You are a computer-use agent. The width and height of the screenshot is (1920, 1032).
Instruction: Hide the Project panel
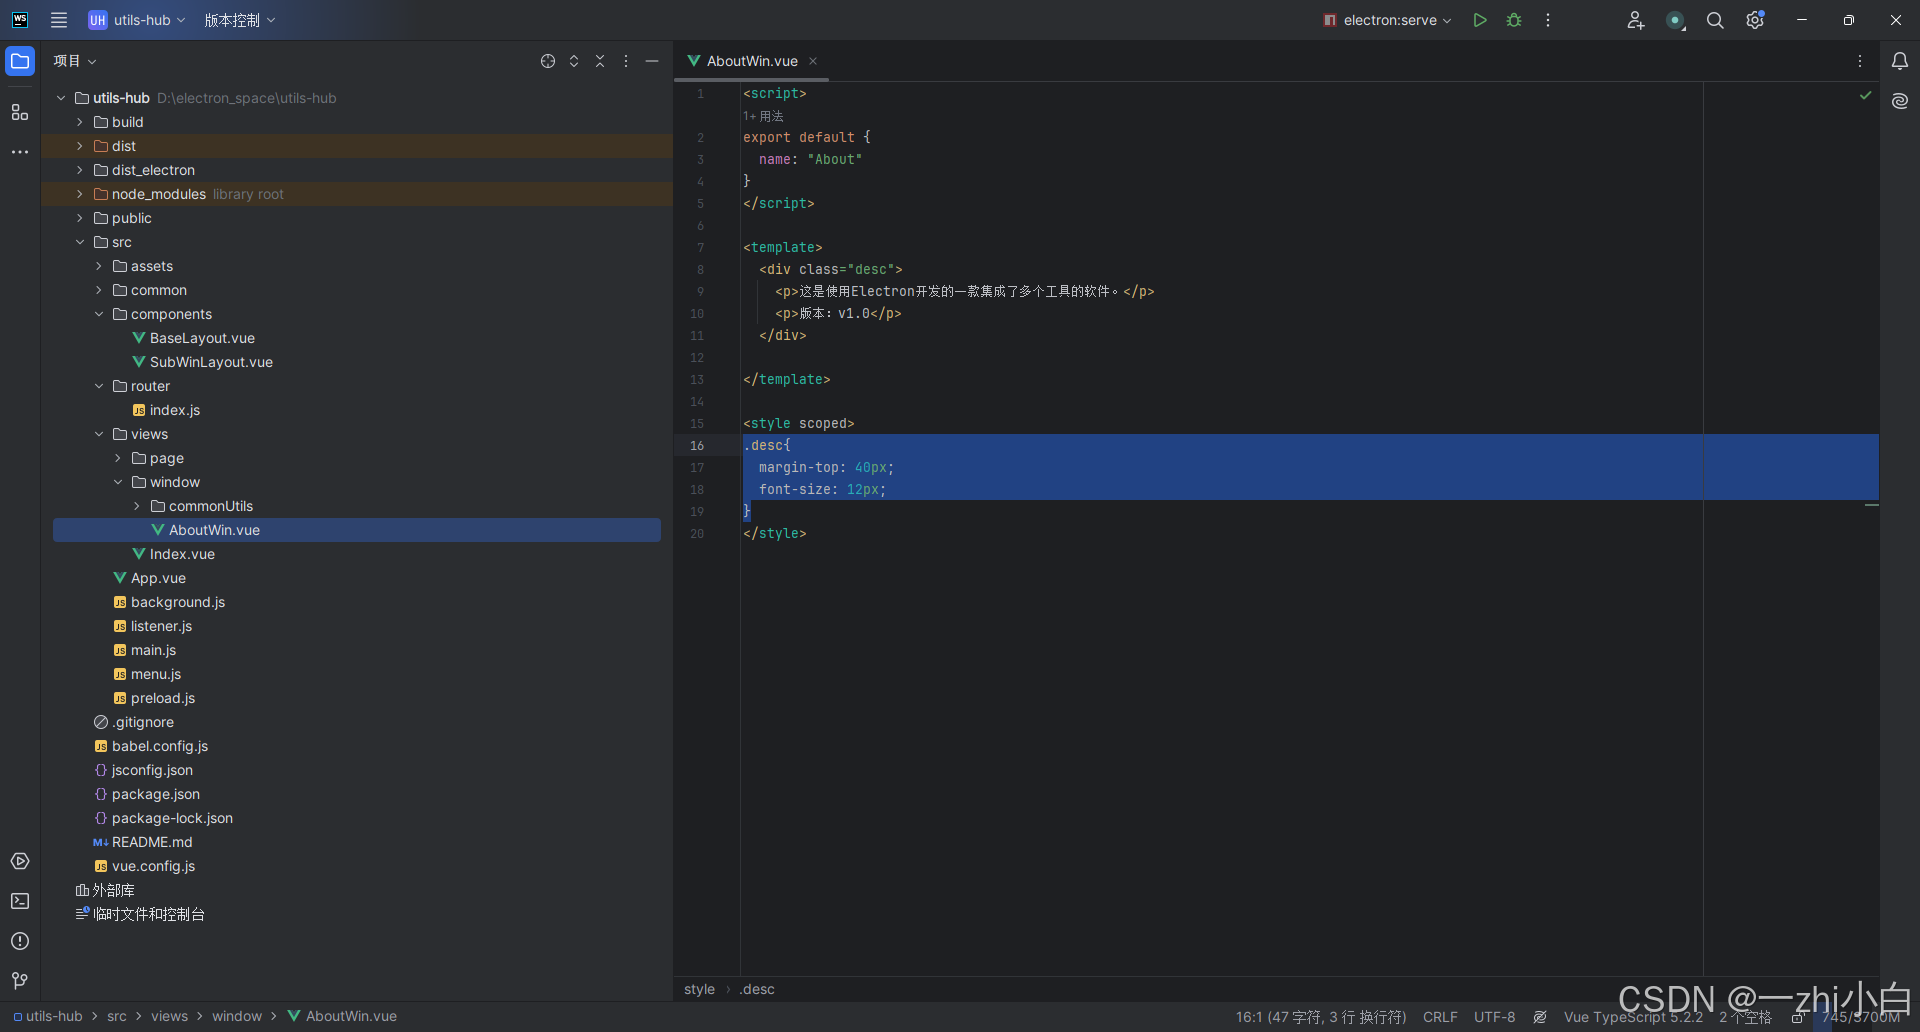coord(652,61)
